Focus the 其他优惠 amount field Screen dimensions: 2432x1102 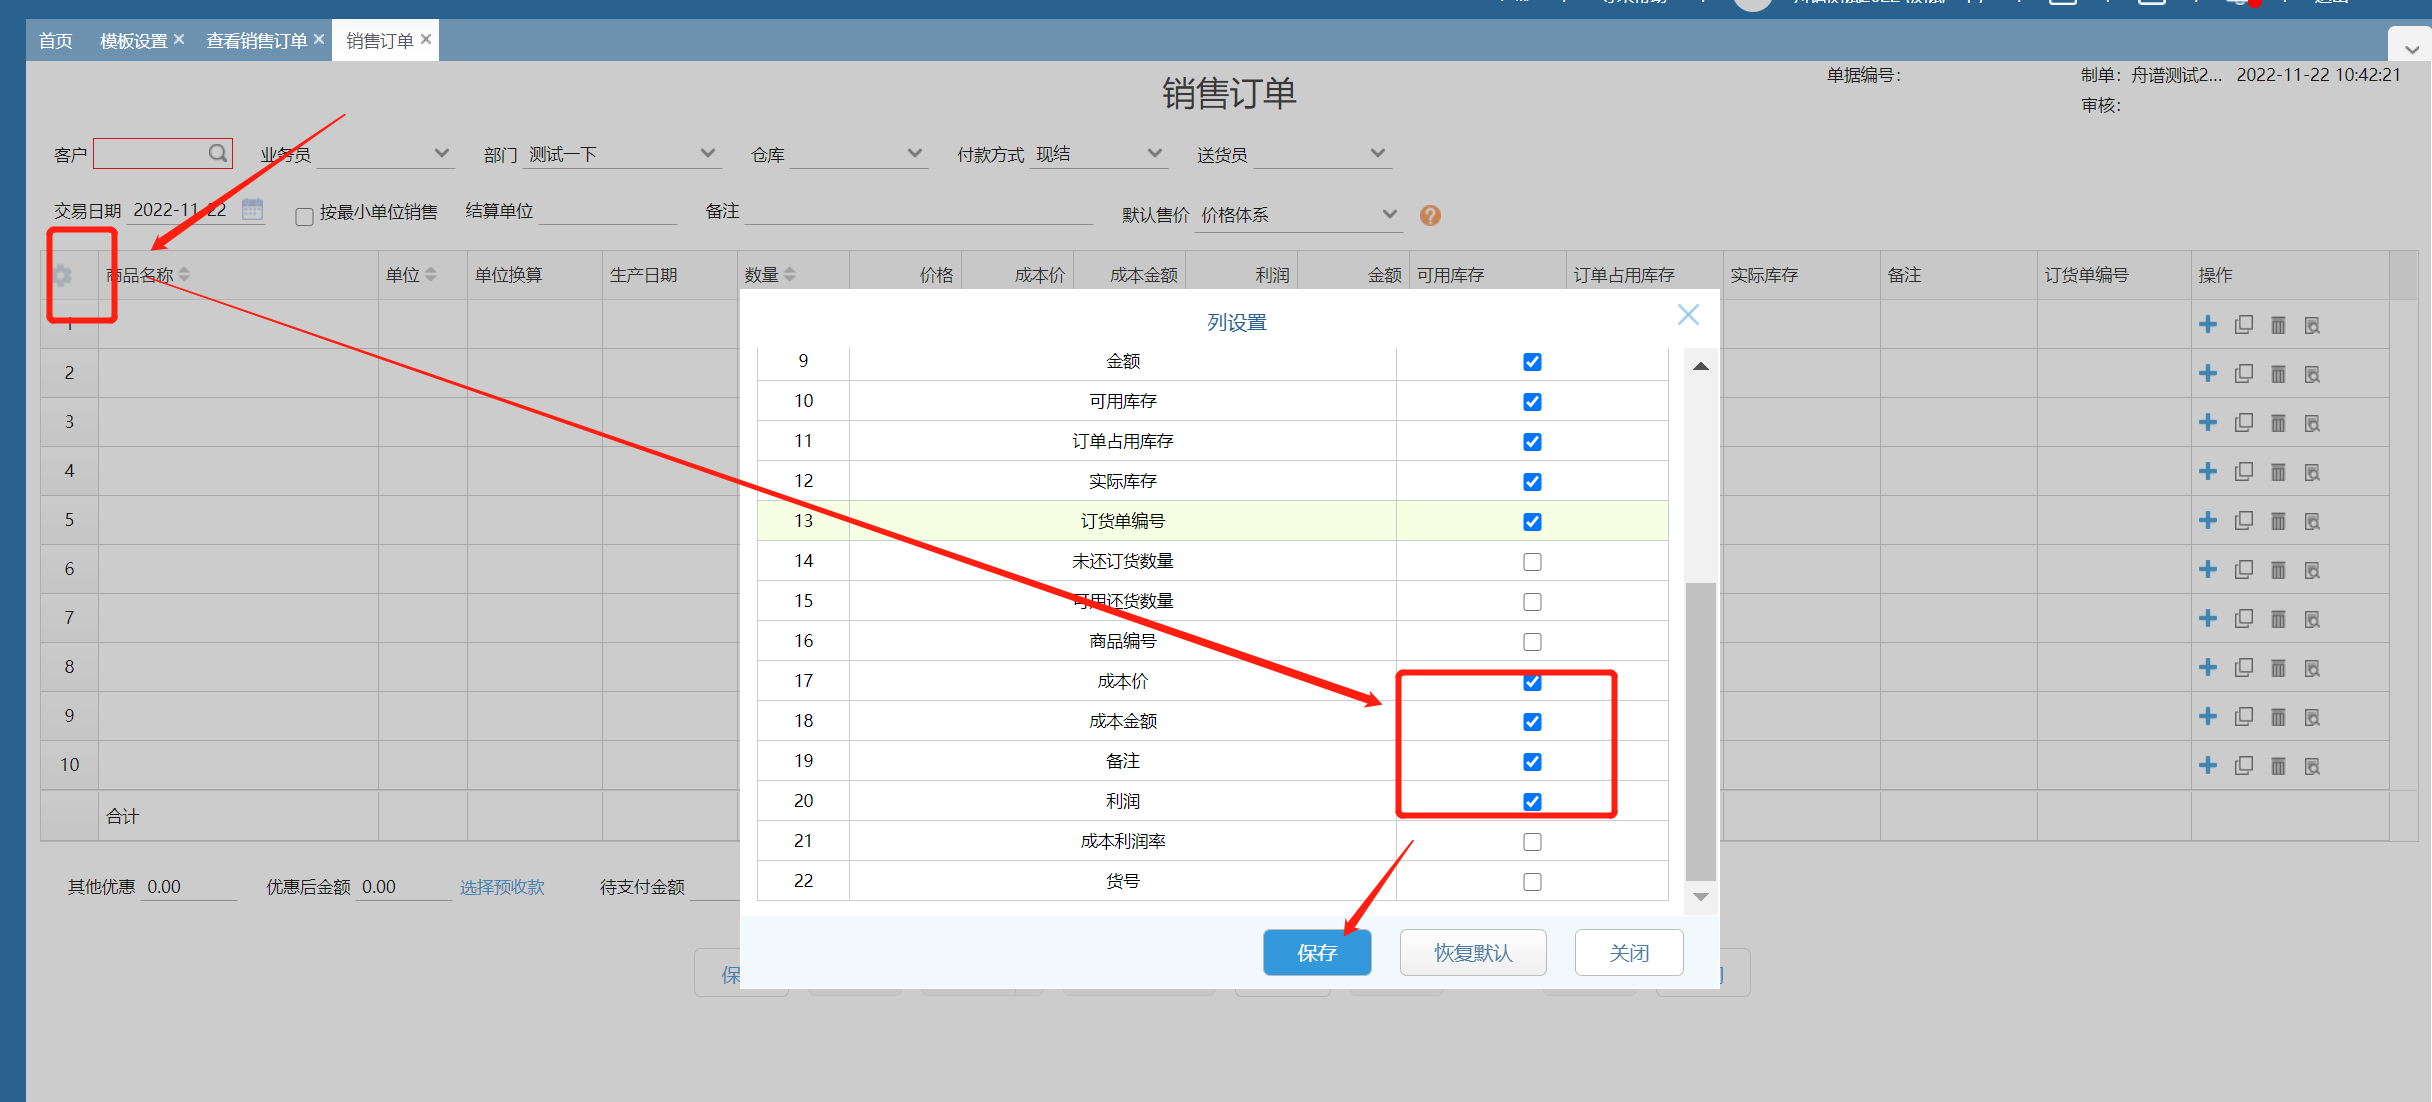189,887
